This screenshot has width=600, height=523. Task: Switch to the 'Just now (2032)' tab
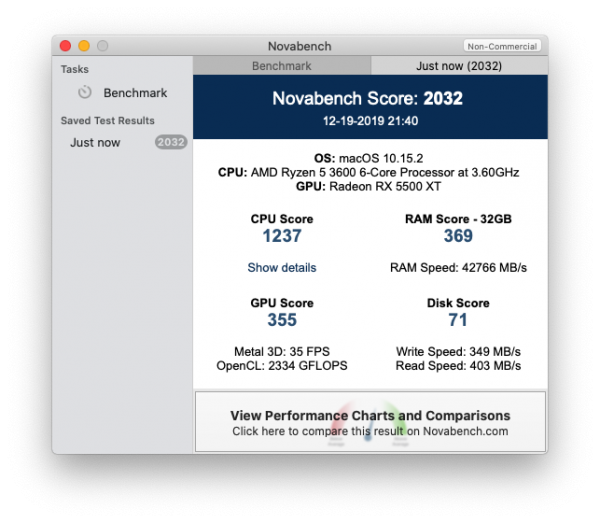[459, 66]
